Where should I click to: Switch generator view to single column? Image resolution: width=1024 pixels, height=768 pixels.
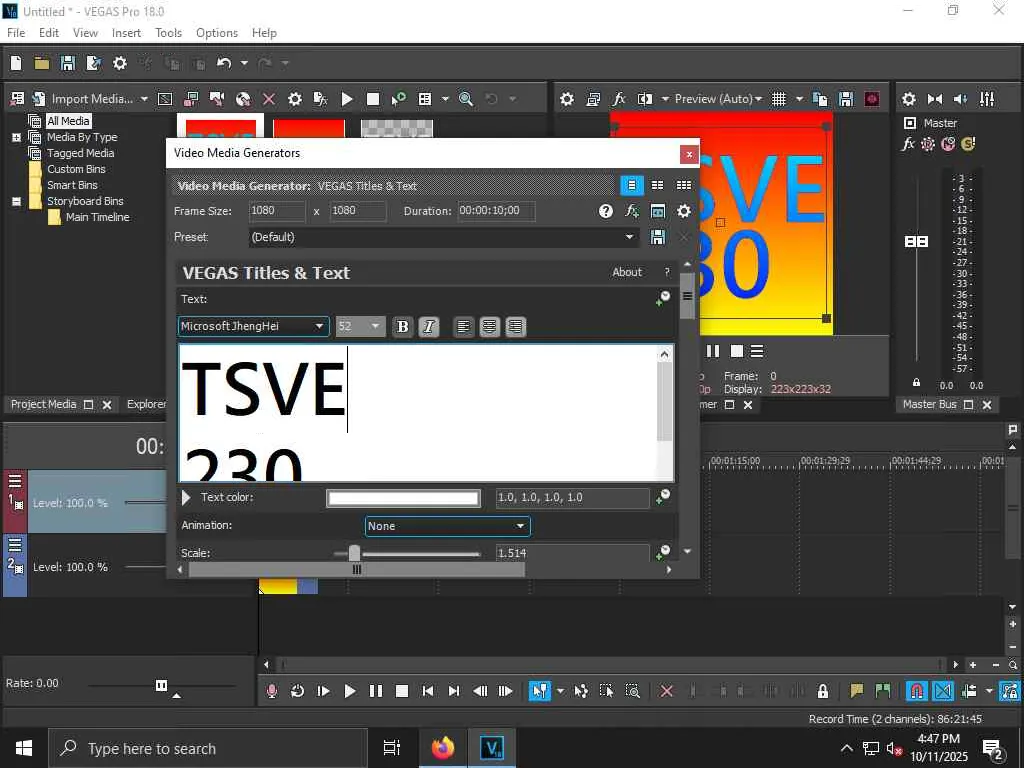632,185
